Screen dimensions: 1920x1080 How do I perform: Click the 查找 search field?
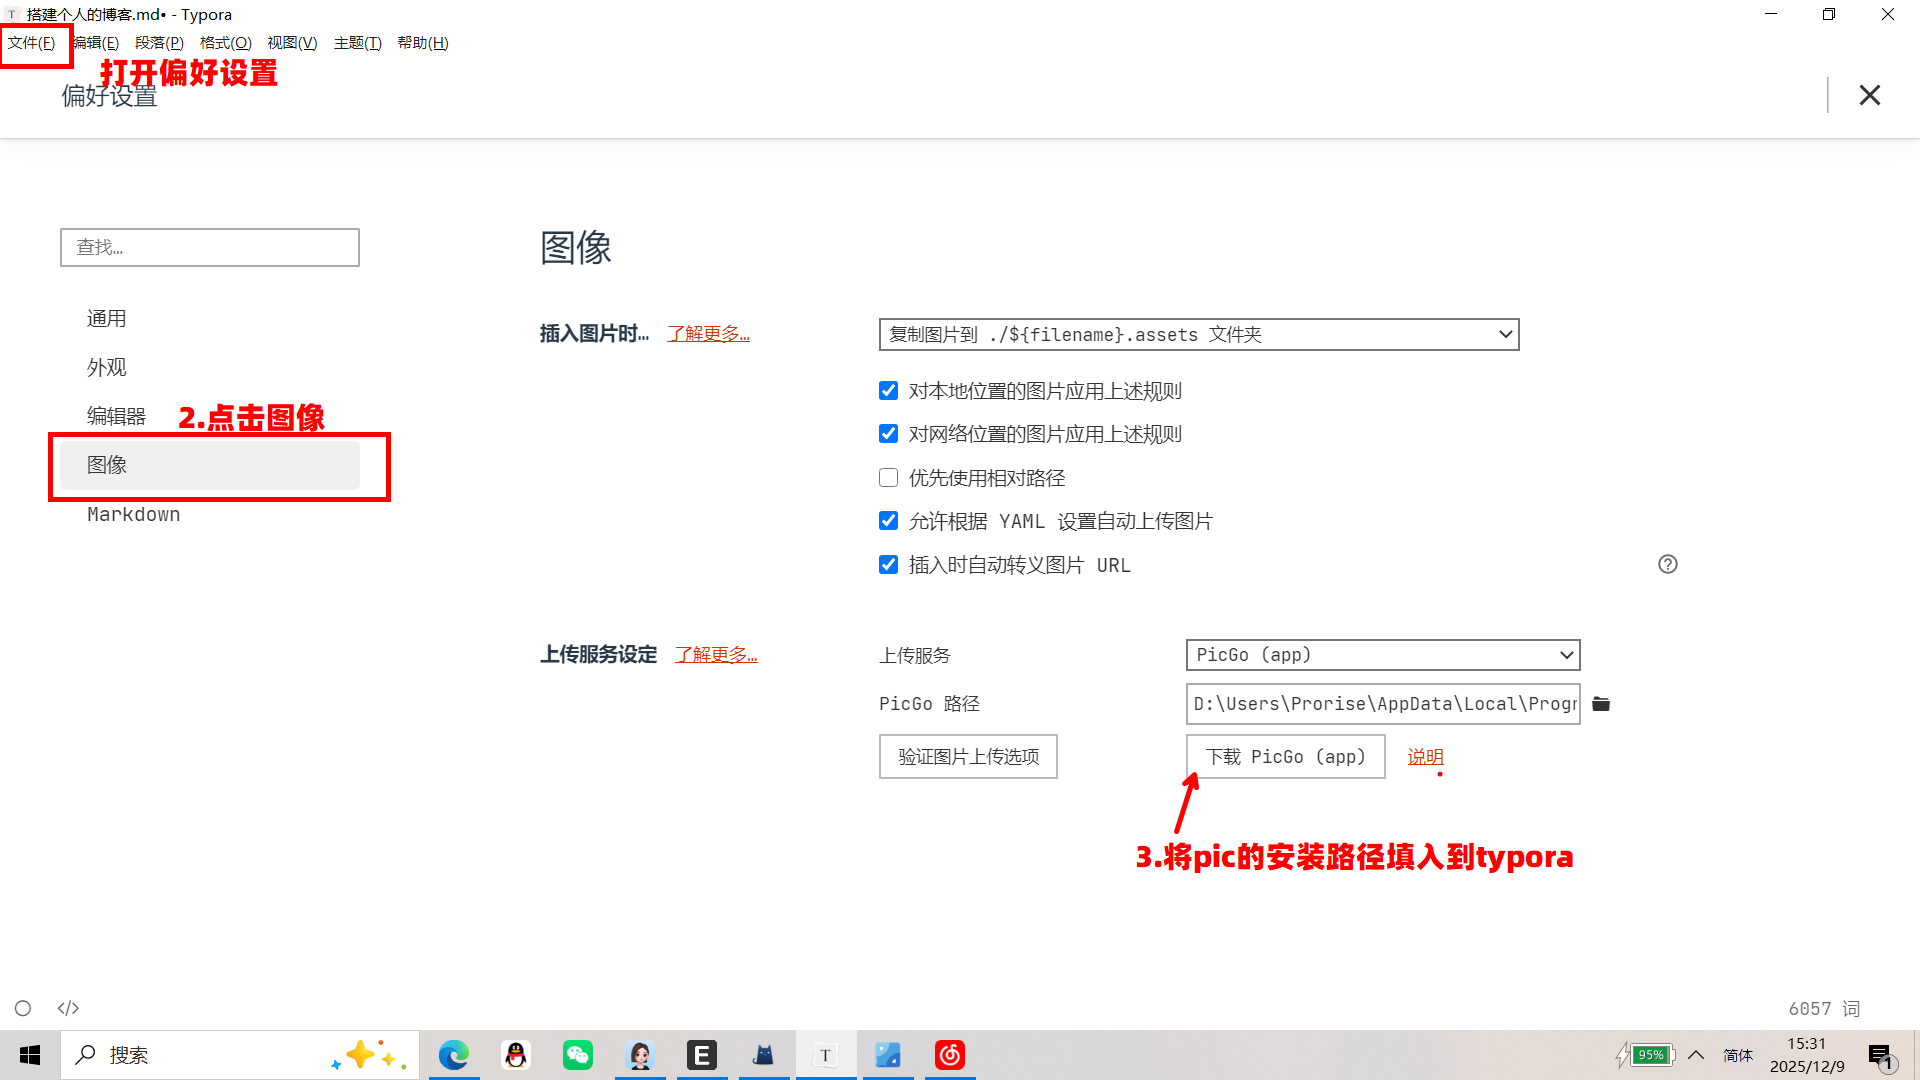[x=209, y=247]
